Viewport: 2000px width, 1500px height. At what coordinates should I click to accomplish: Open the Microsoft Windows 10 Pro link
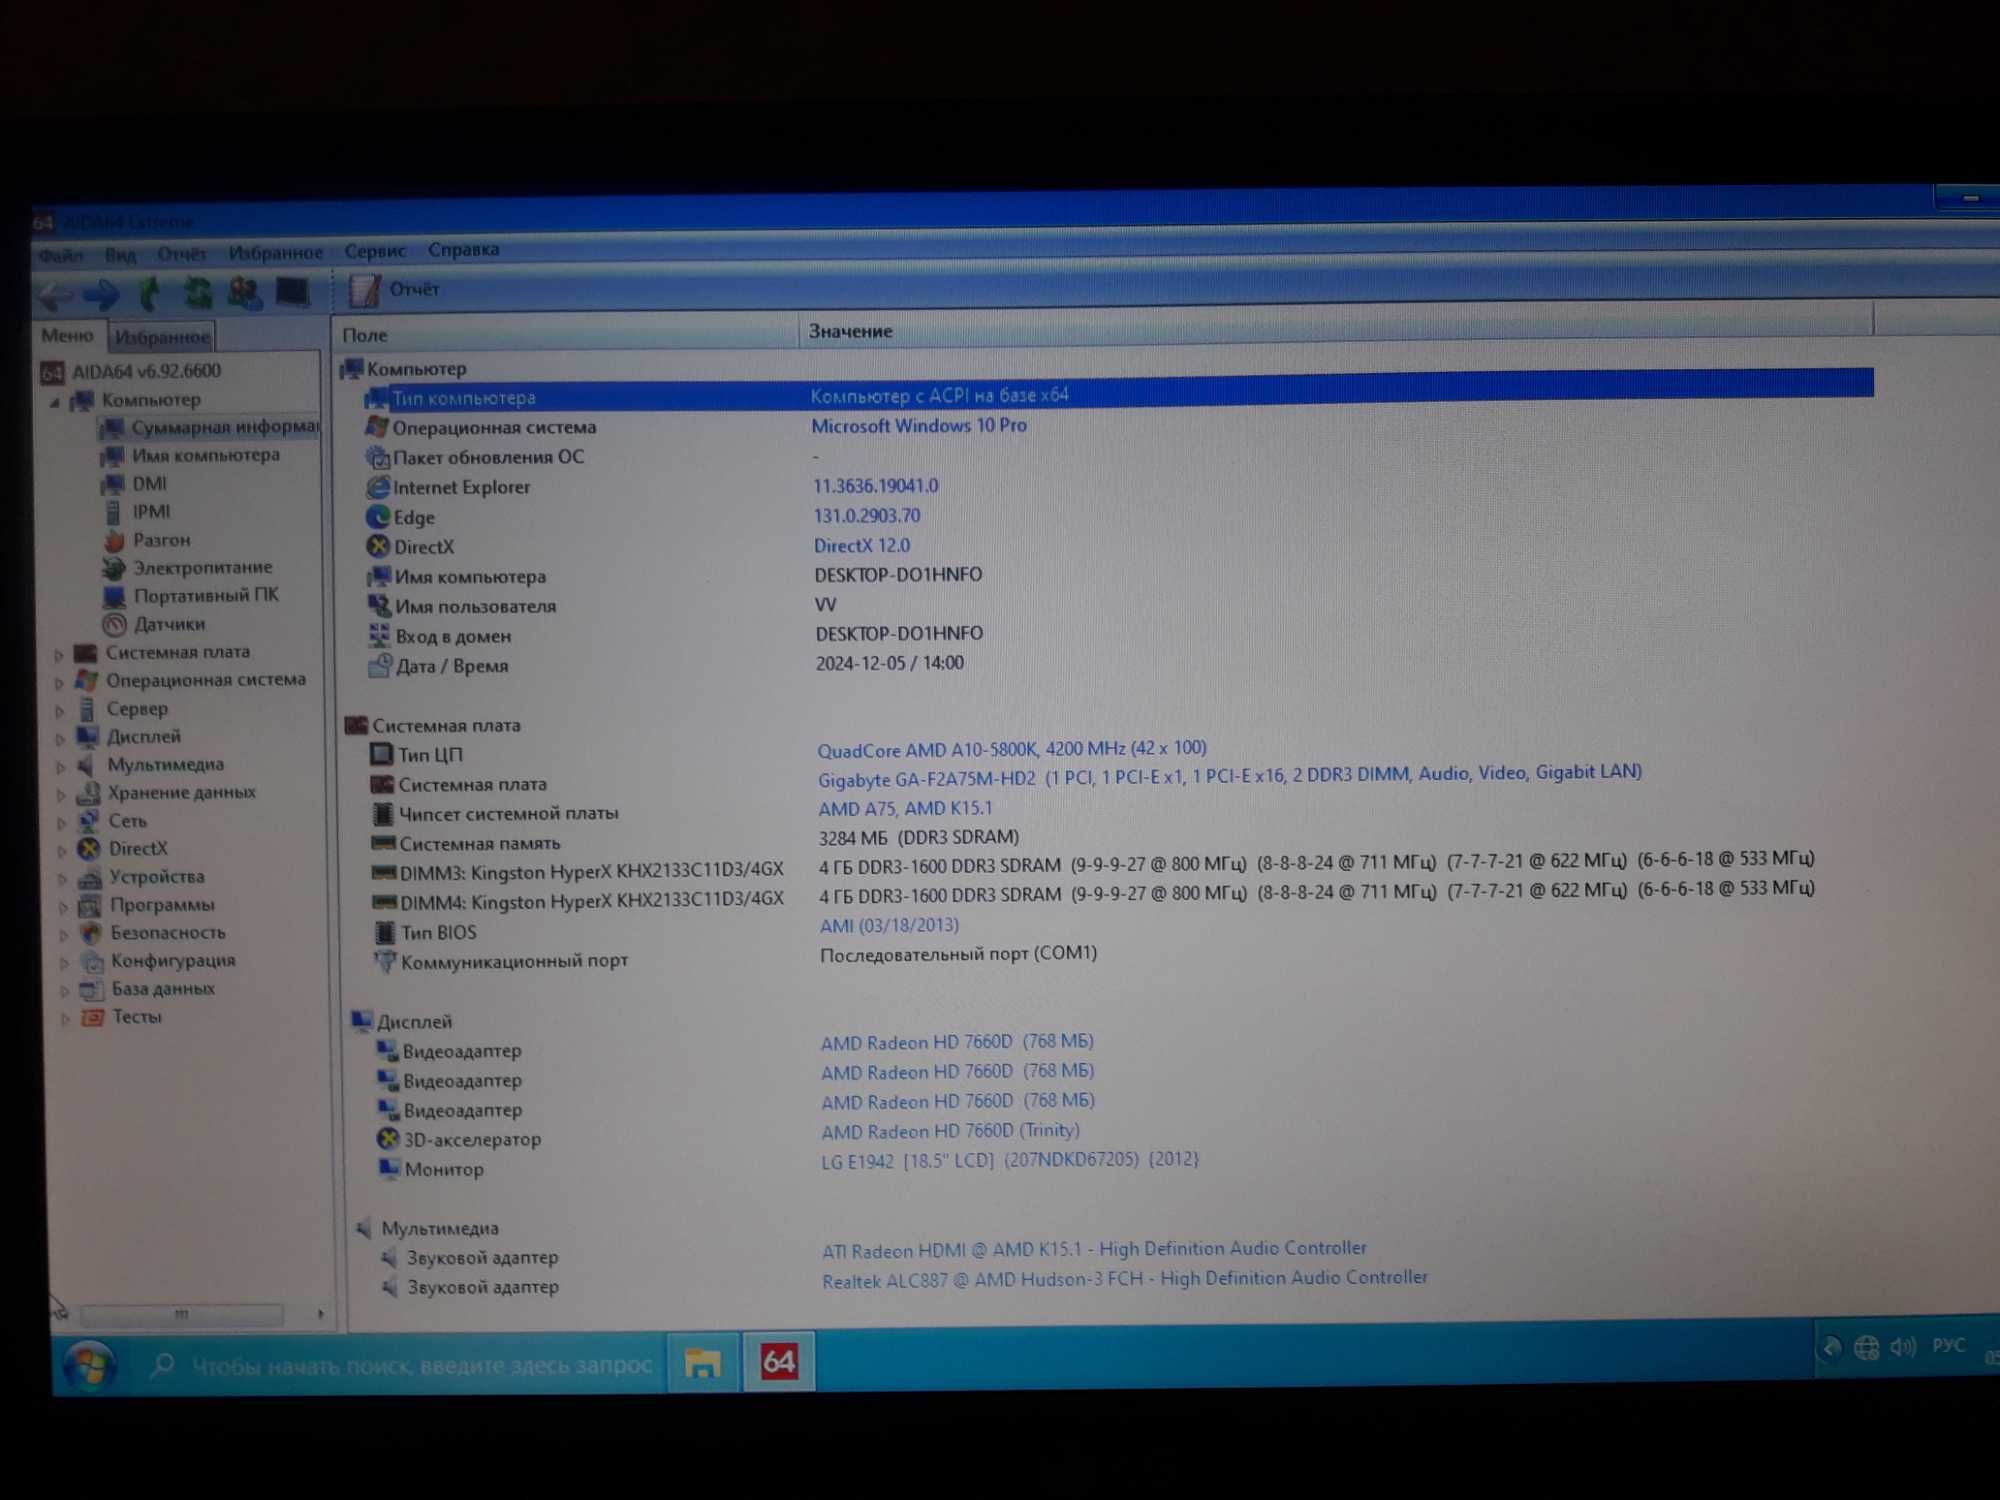point(919,426)
